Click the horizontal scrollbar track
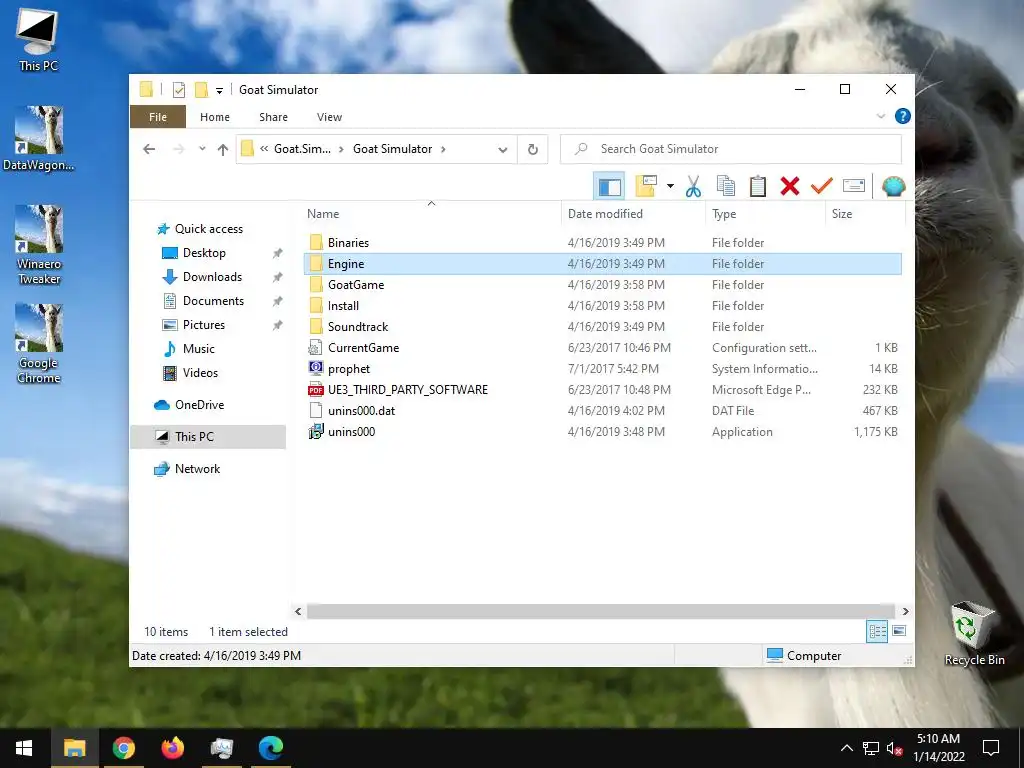This screenshot has height=768, width=1024. tap(600, 611)
